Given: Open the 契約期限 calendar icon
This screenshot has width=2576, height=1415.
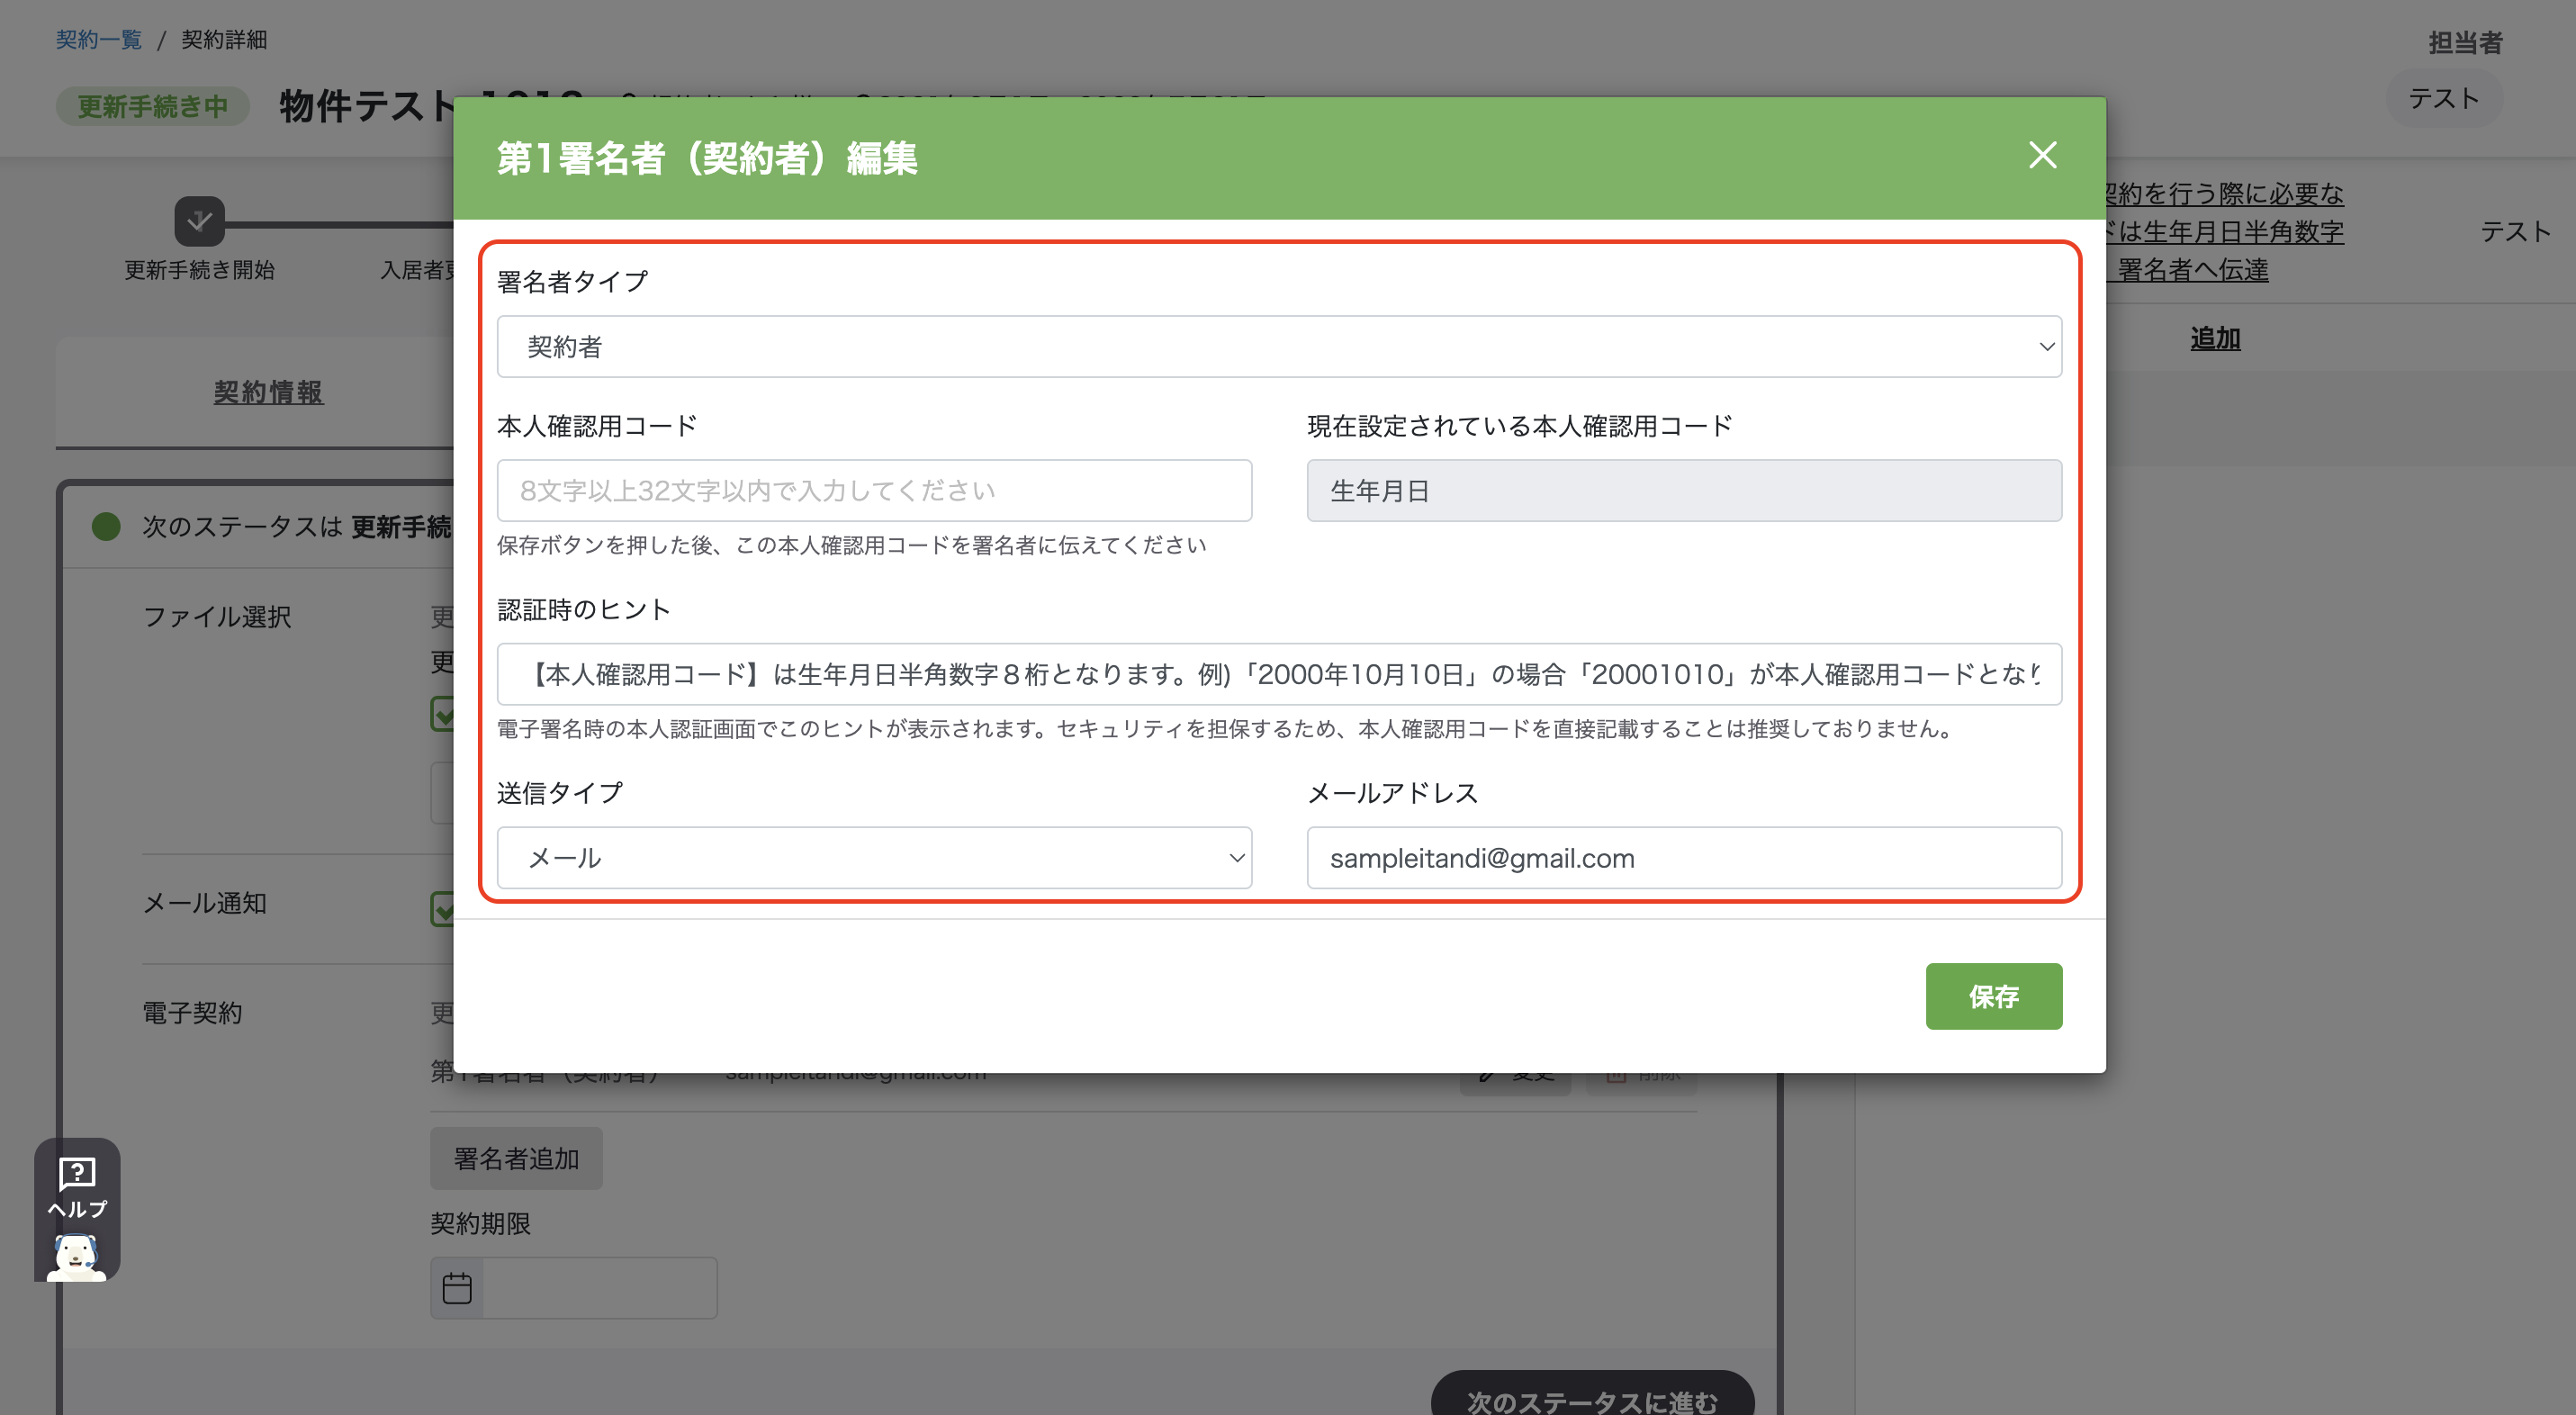Looking at the screenshot, I should (457, 1288).
